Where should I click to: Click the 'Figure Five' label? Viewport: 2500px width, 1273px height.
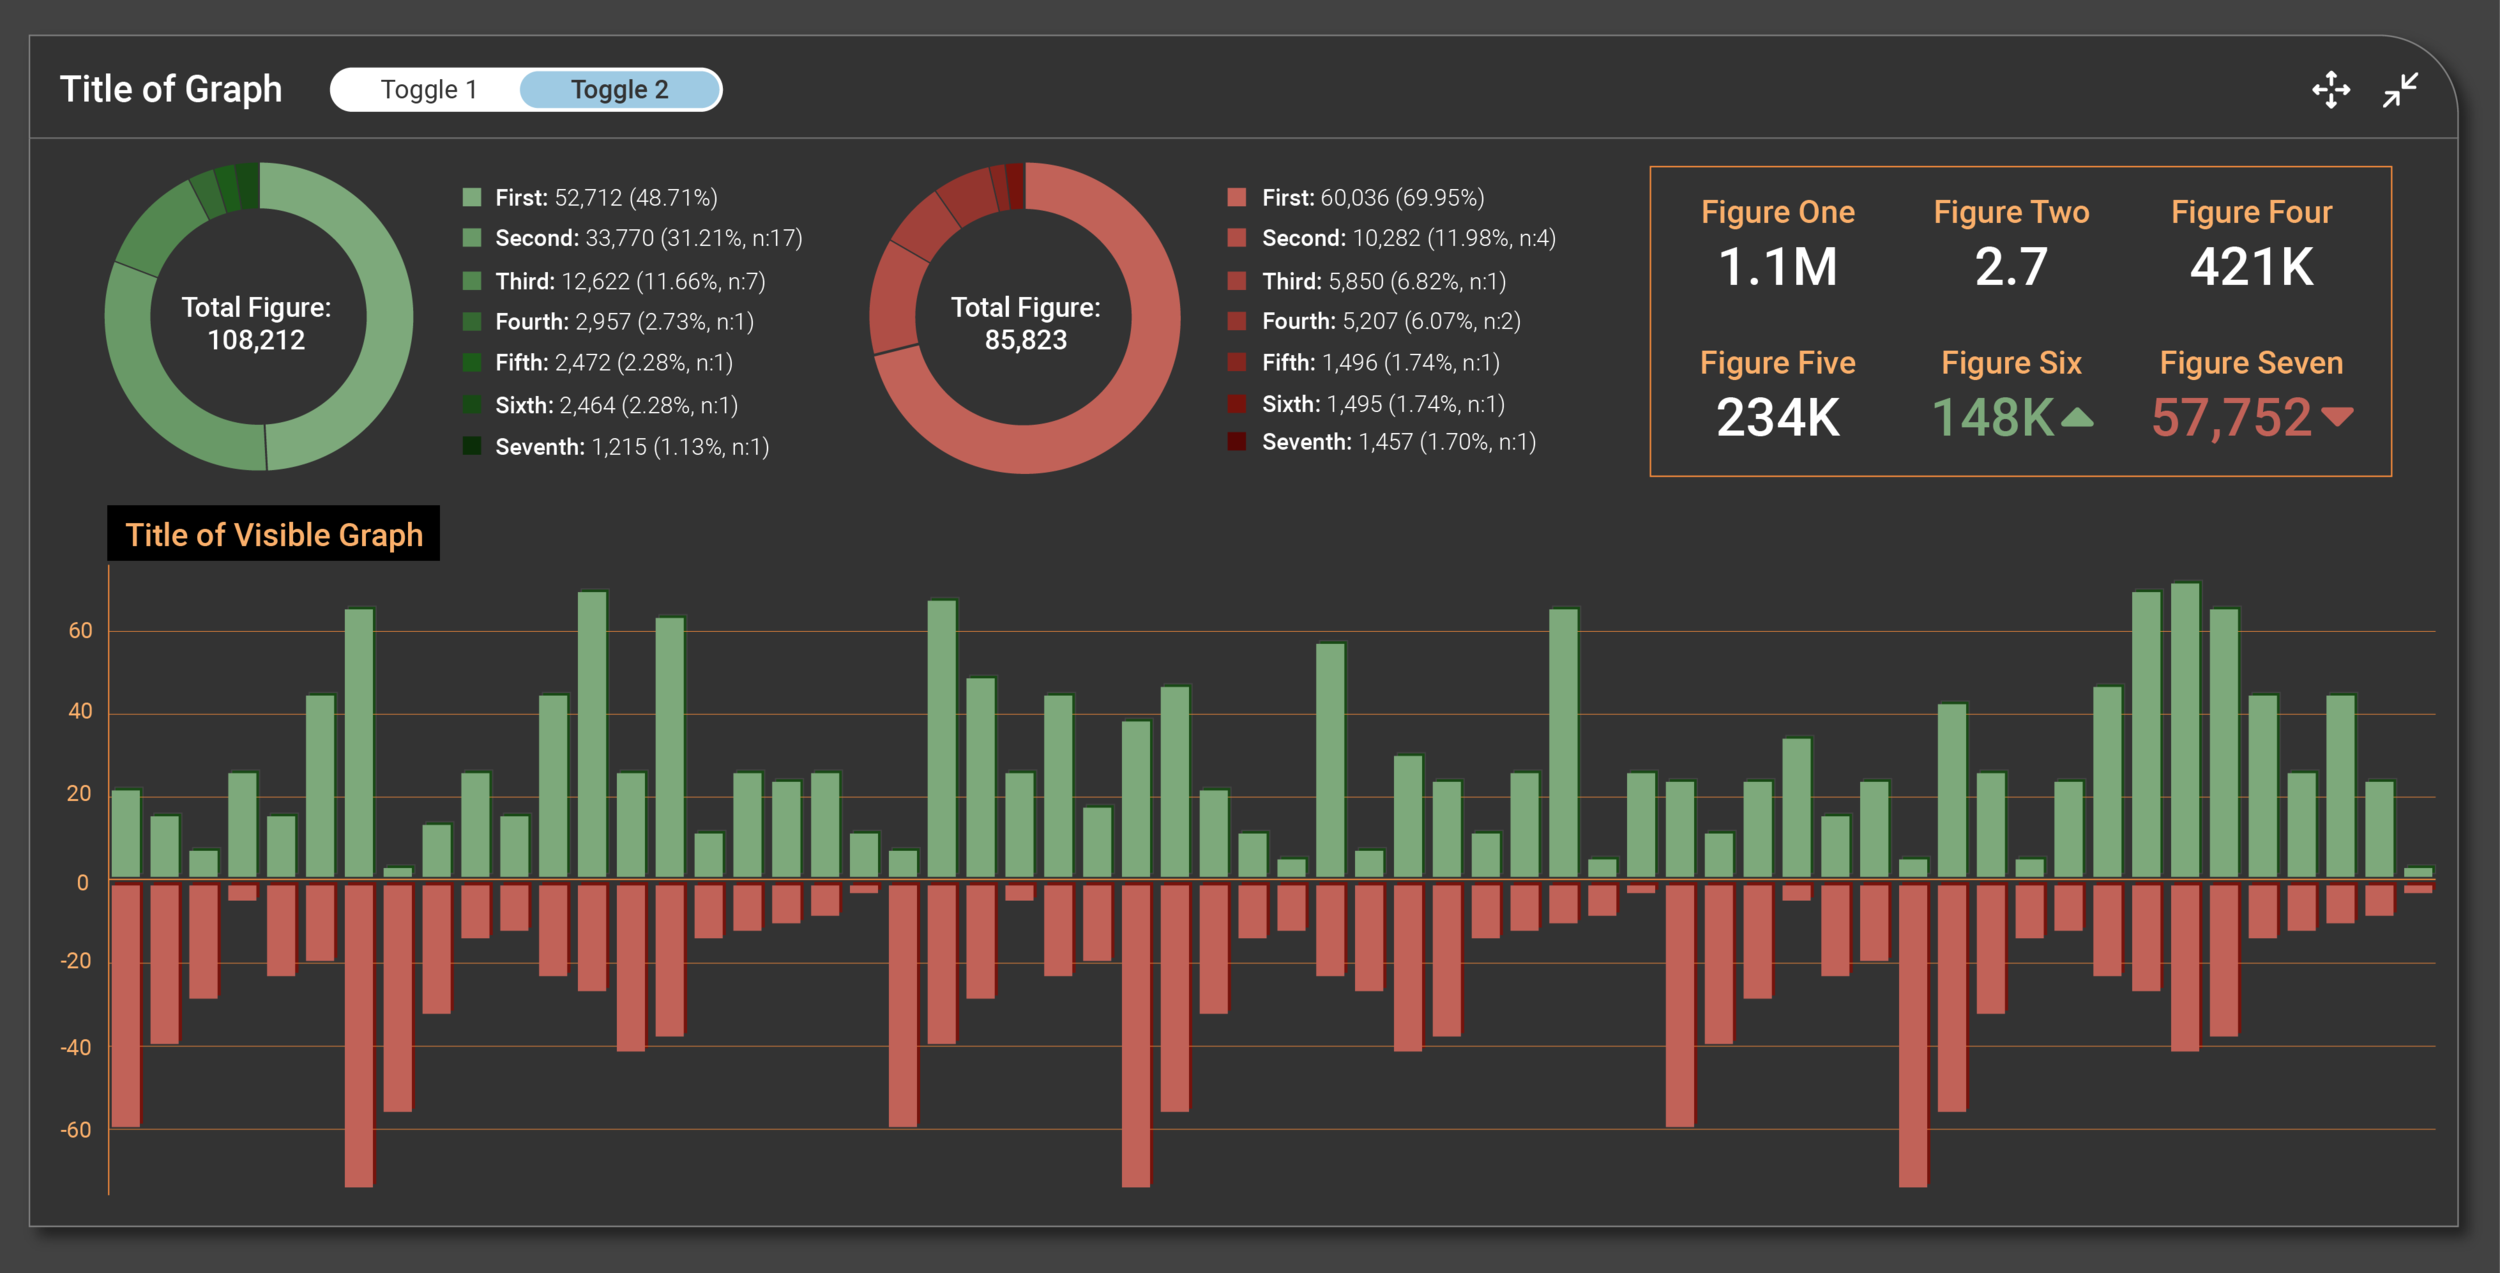(1778, 363)
